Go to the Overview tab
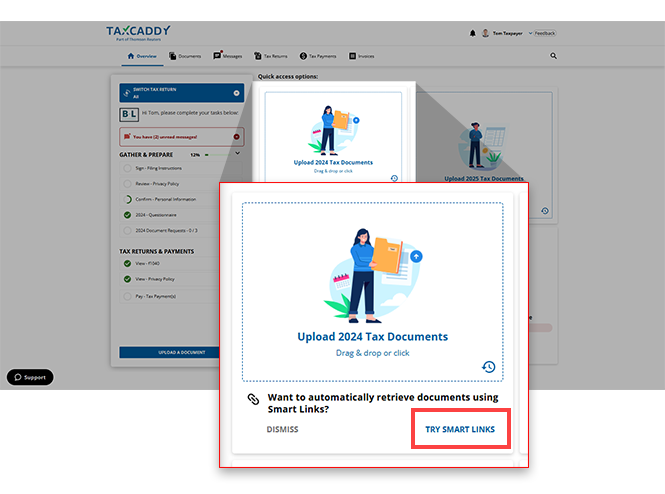Viewport: 665px width, 494px height. click(142, 56)
